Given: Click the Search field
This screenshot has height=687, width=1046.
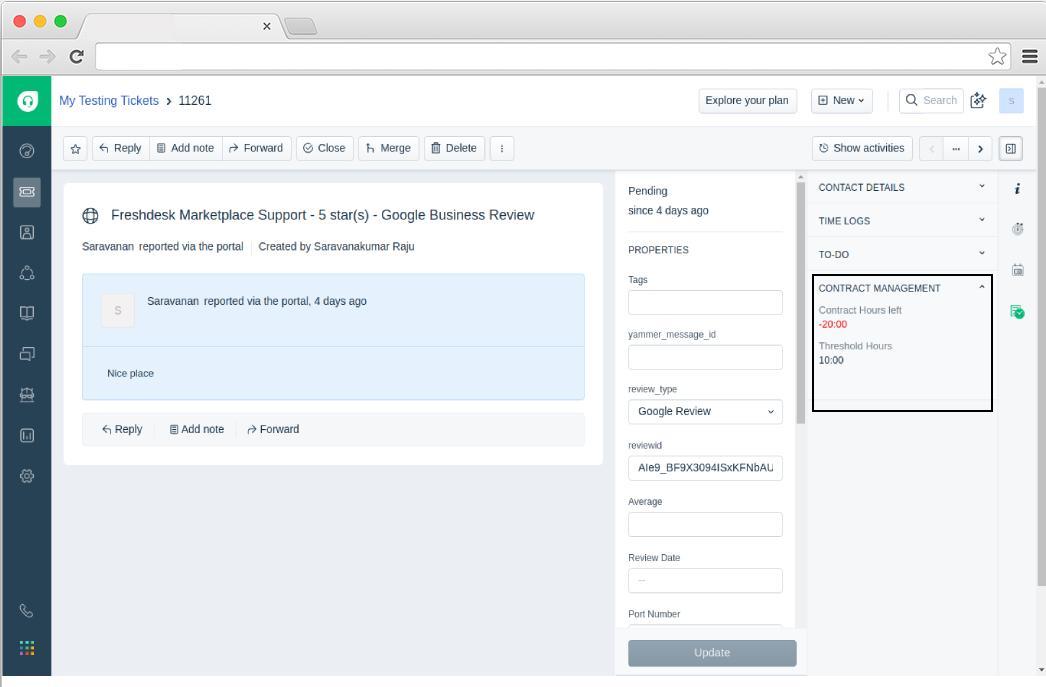Looking at the screenshot, I should click(931, 101).
